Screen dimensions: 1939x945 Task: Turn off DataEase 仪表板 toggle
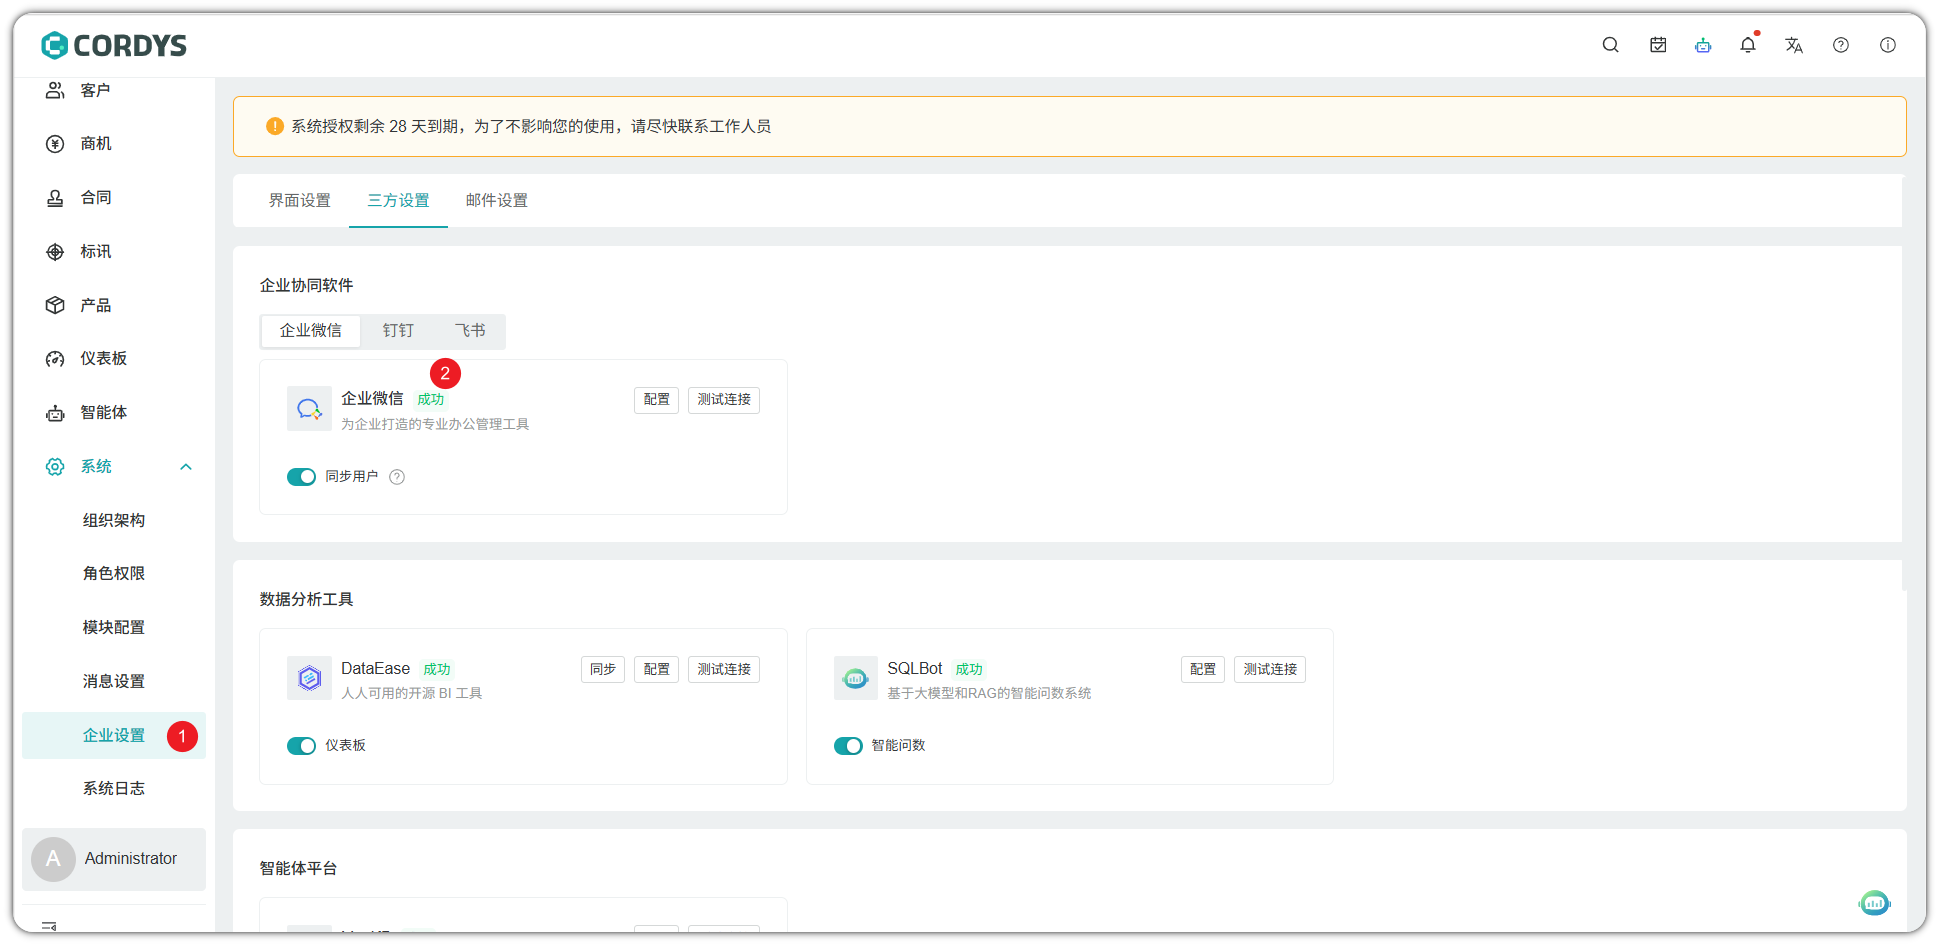pyautogui.click(x=301, y=746)
